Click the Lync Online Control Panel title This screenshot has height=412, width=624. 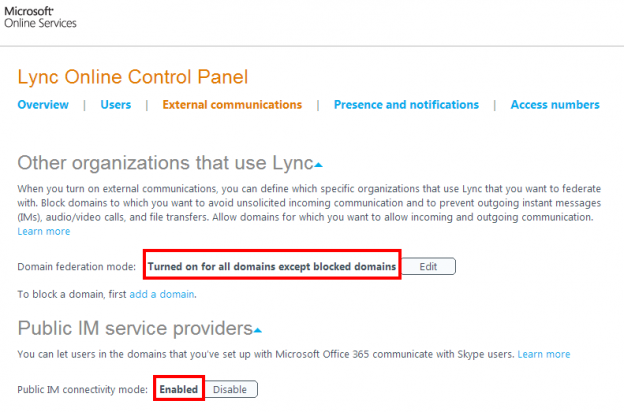133,77
